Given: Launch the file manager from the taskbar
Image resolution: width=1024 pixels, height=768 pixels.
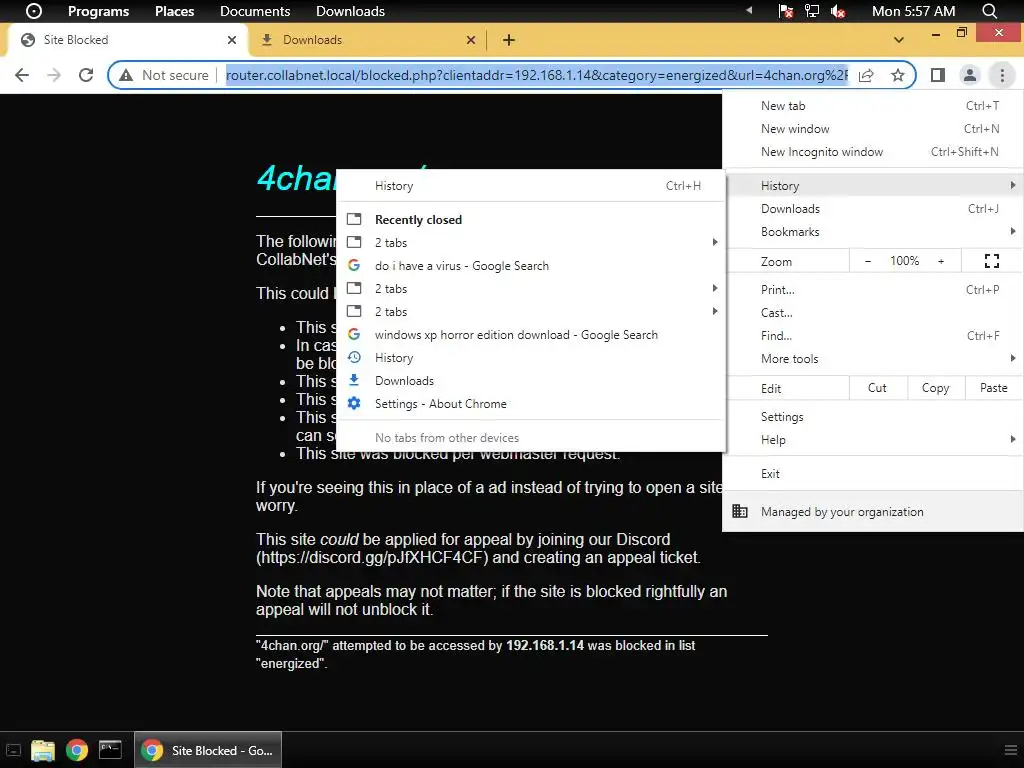Looking at the screenshot, I should coord(42,750).
